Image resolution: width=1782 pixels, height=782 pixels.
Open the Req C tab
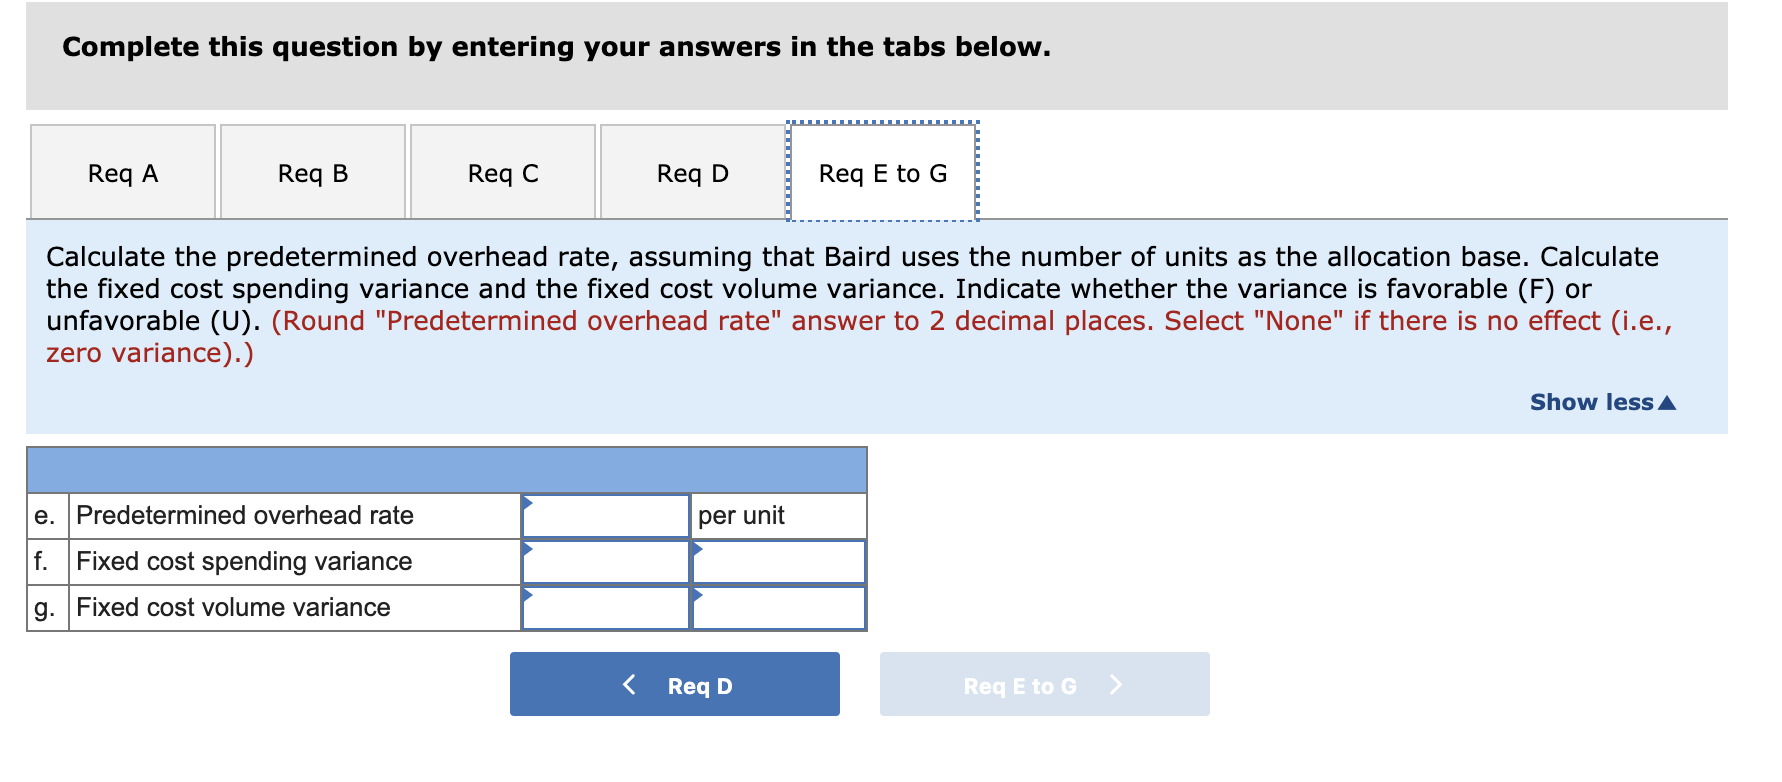tap(502, 171)
